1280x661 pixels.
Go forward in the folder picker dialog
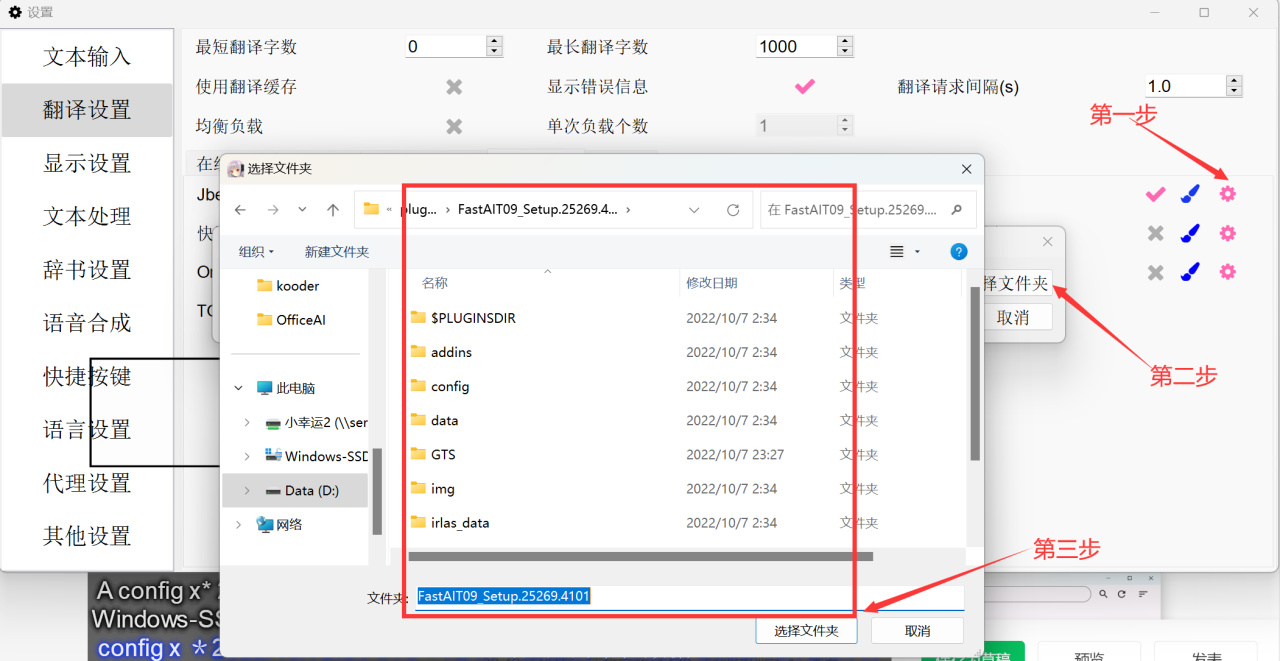pos(273,210)
